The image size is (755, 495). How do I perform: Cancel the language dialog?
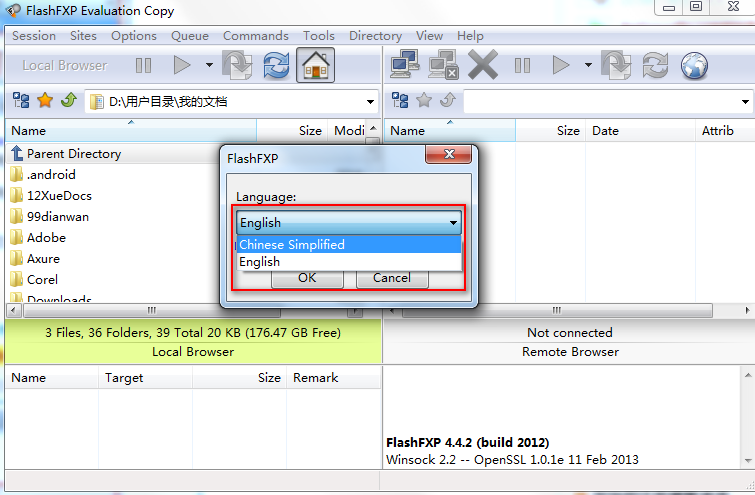coord(392,278)
